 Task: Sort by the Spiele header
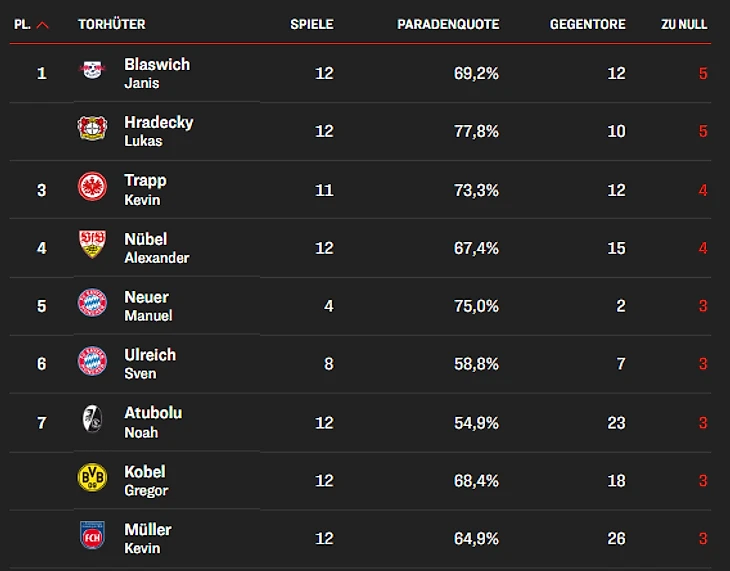click(311, 24)
